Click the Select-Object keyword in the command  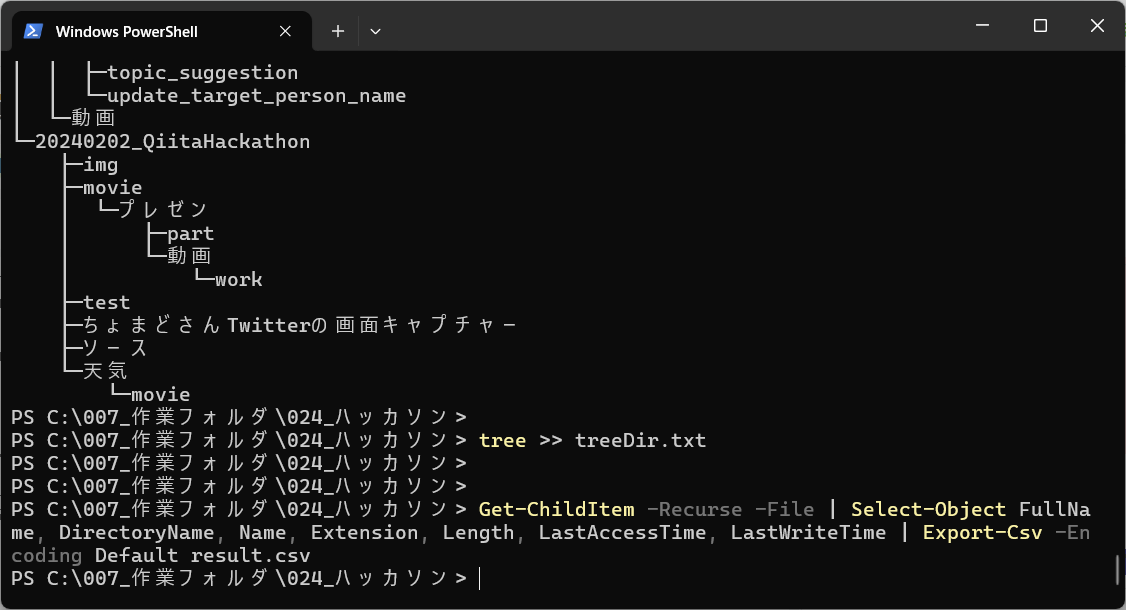[928, 509]
